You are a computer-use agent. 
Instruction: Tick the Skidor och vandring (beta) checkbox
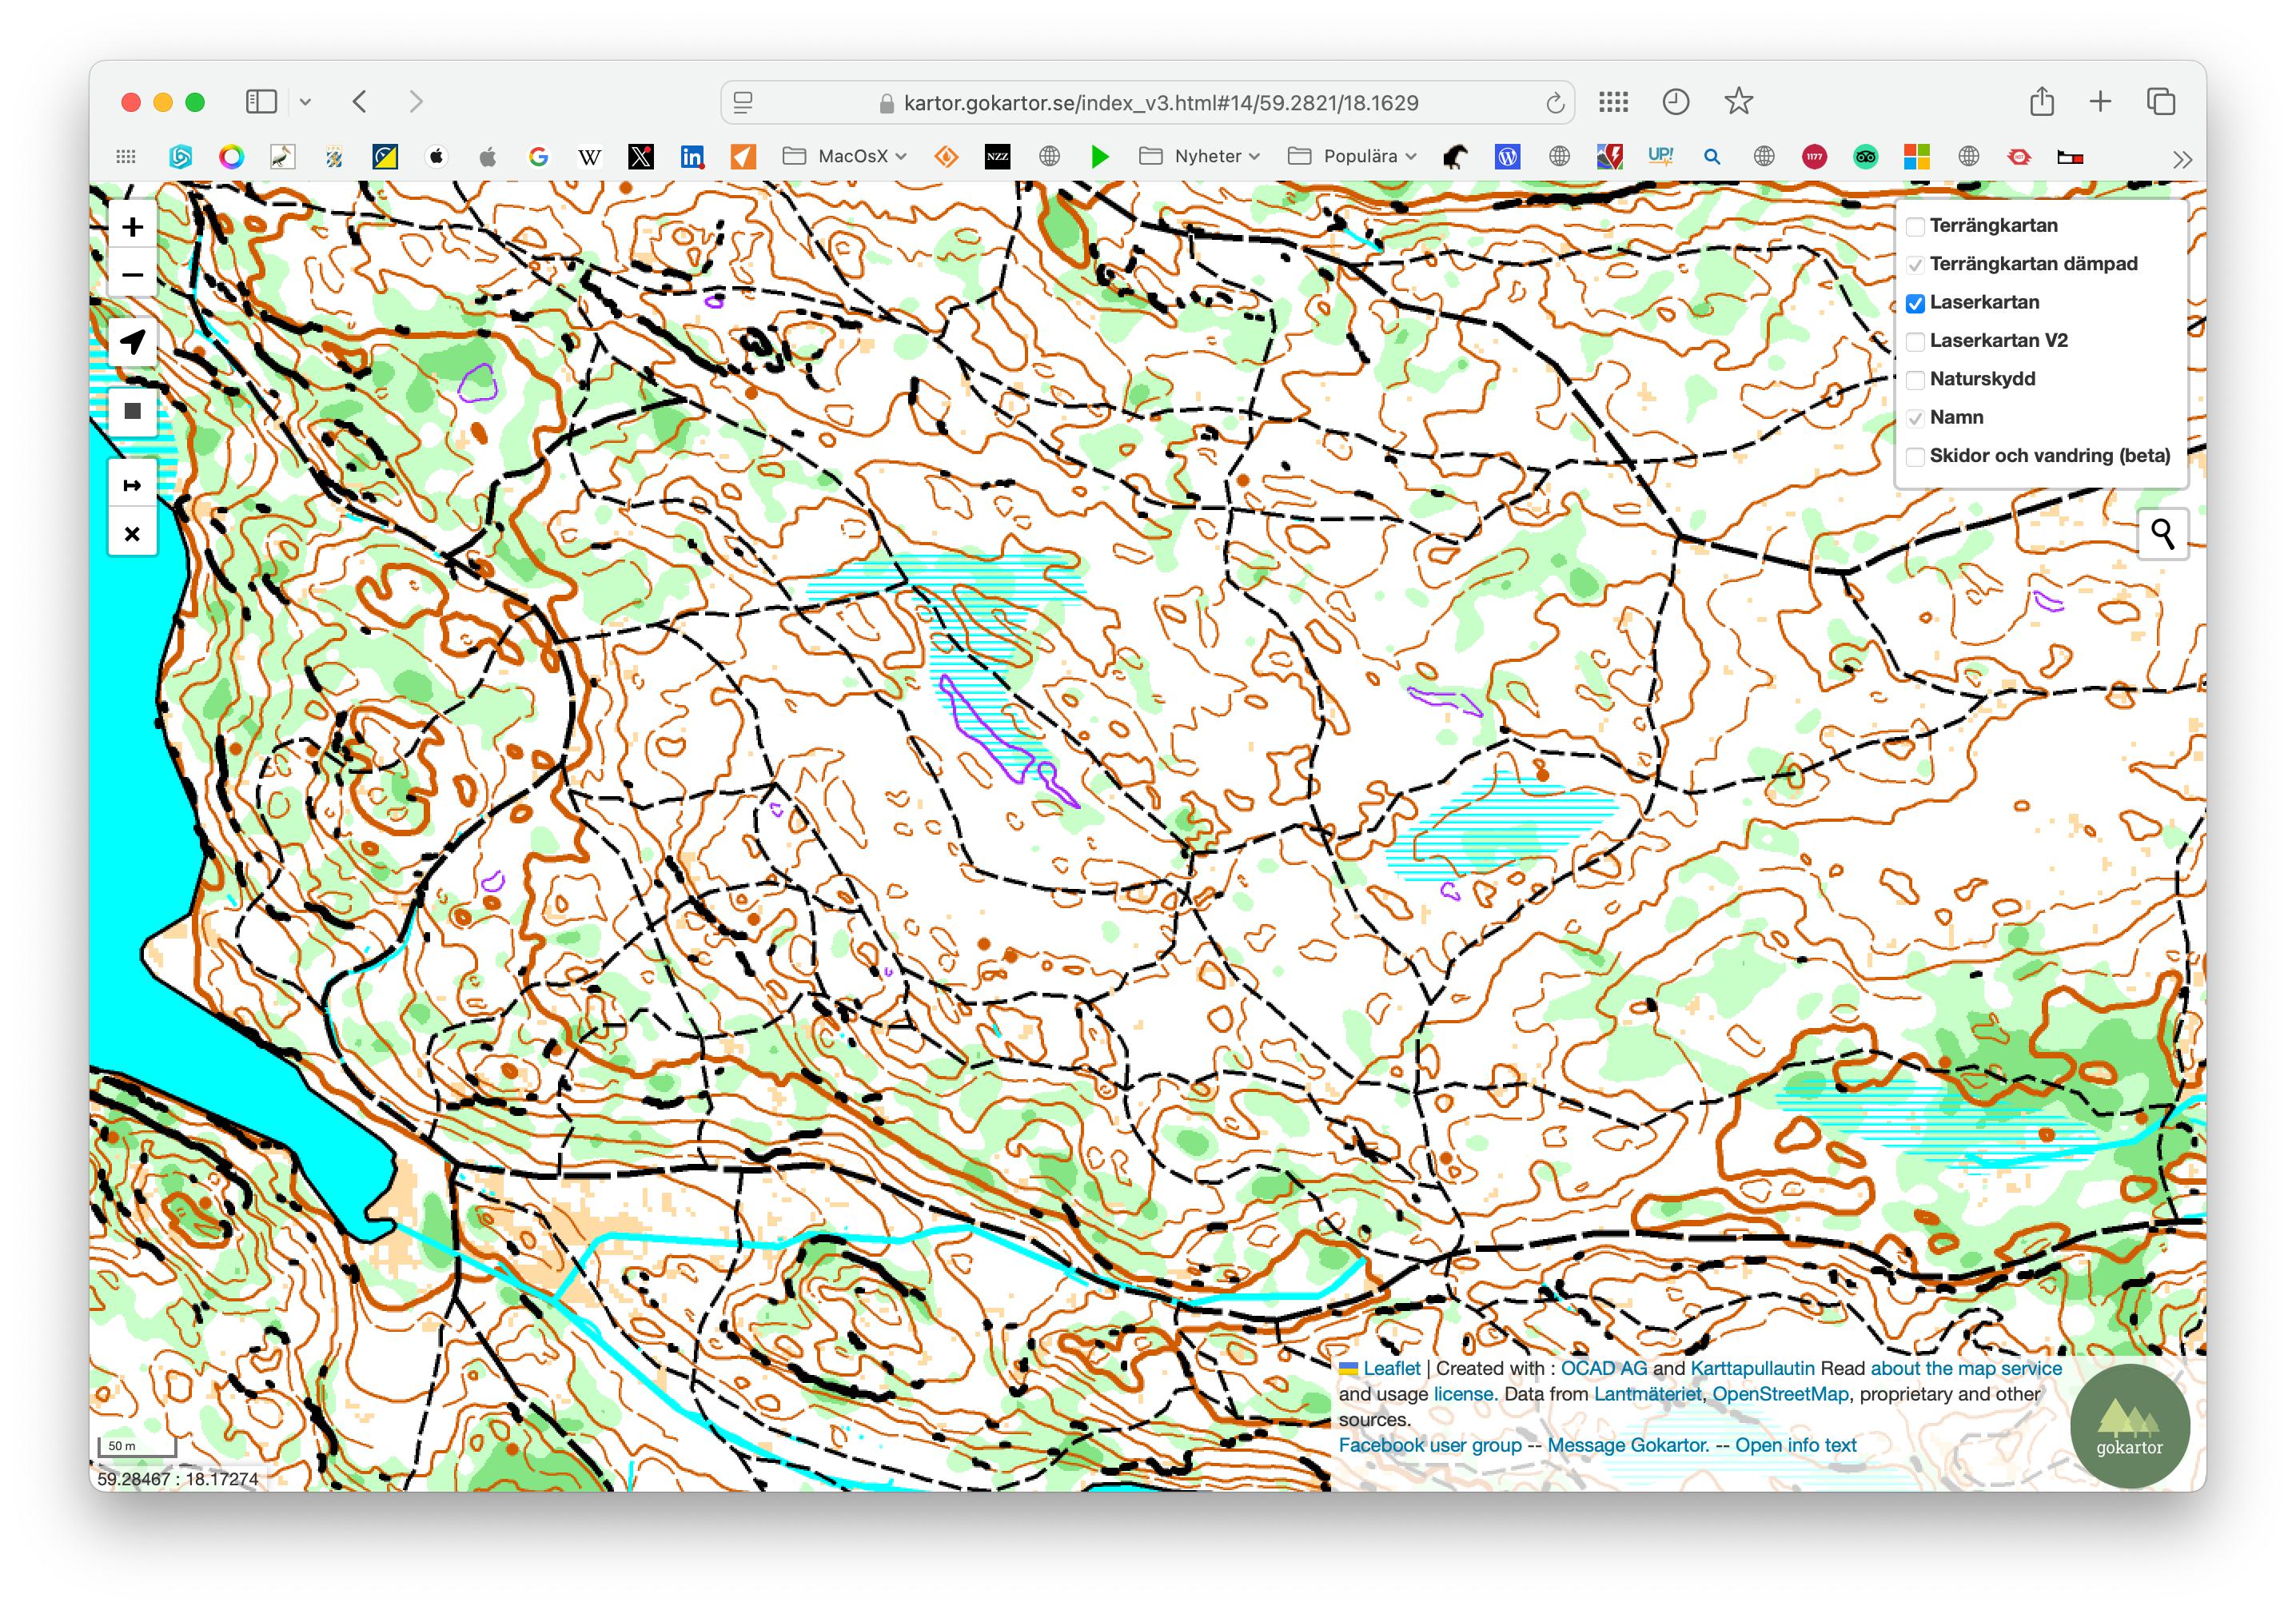tap(1915, 457)
